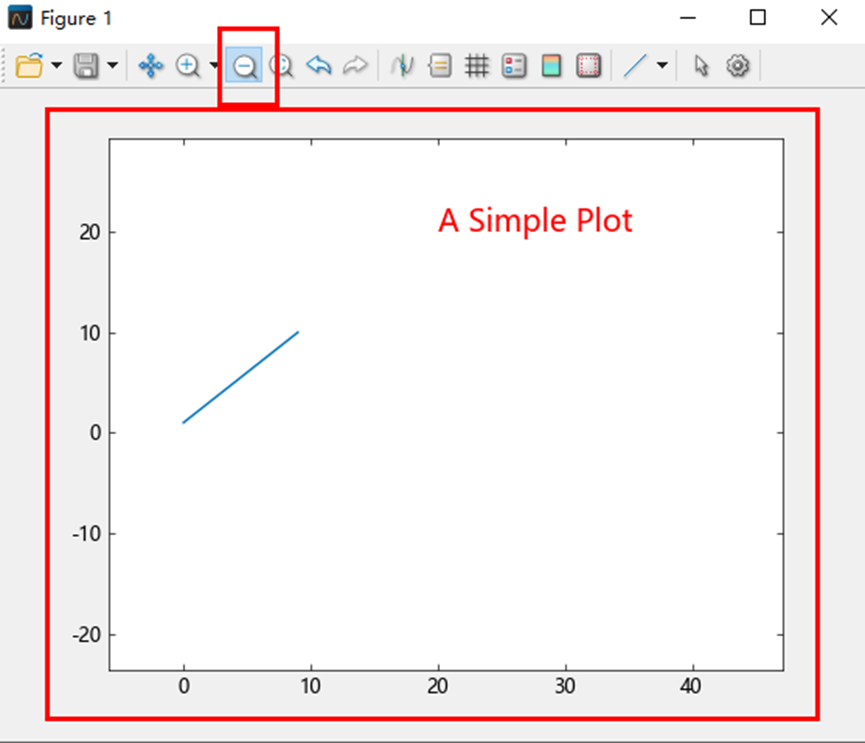Click the Save floppy disk icon

(86, 66)
